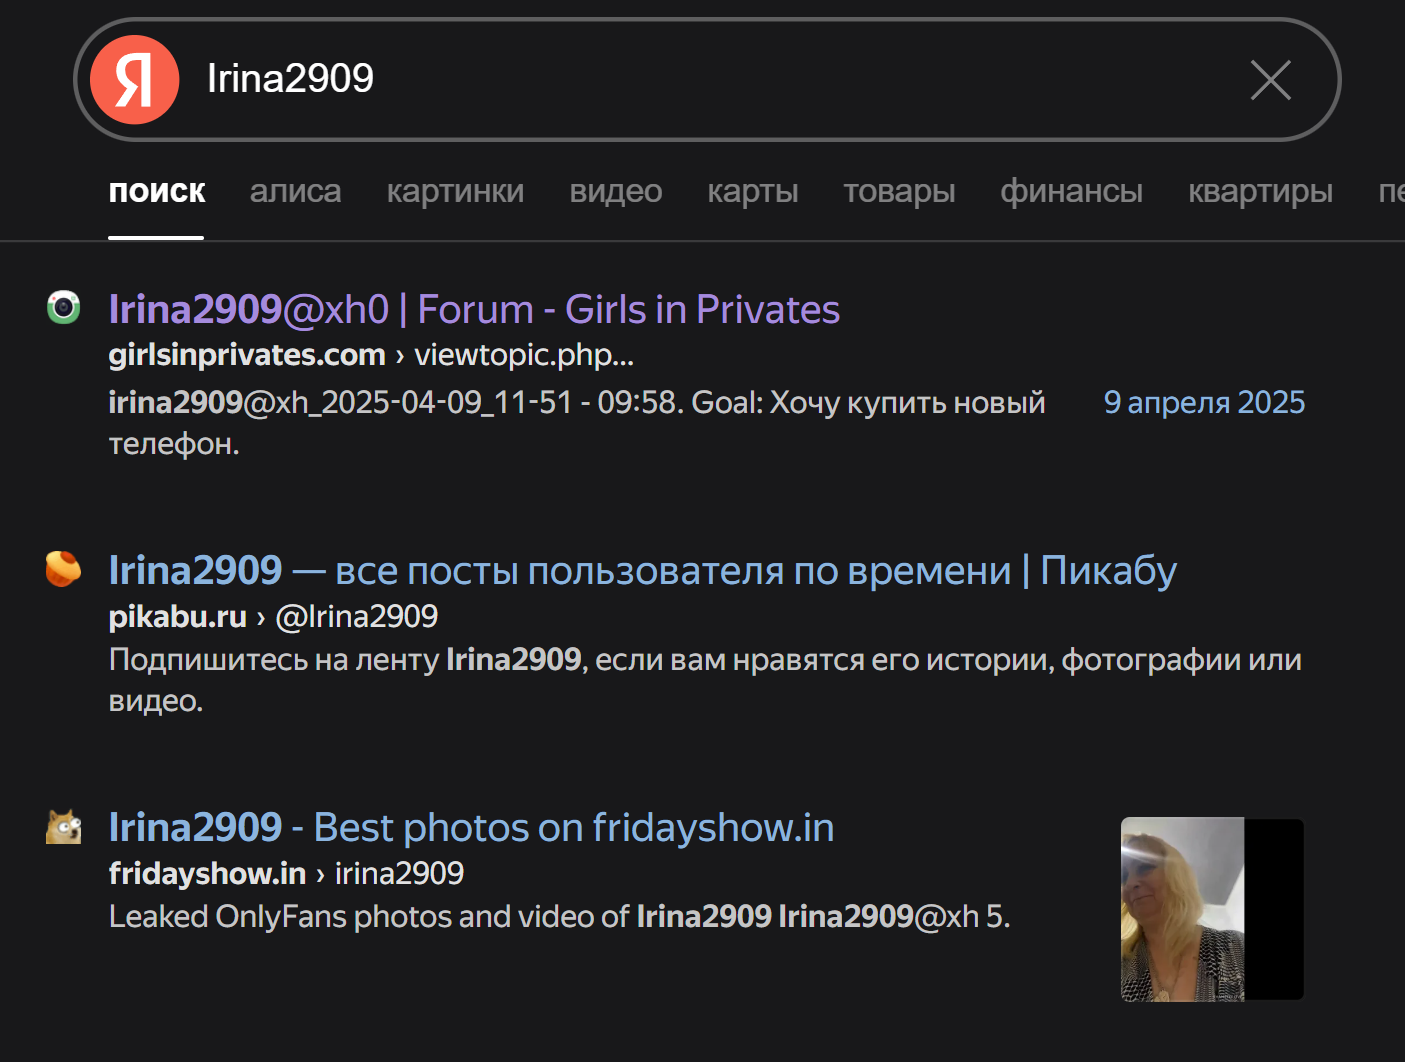This screenshot has height=1062, width=1405.
Task: Click the pikabu.ru domain link
Action: click(178, 616)
